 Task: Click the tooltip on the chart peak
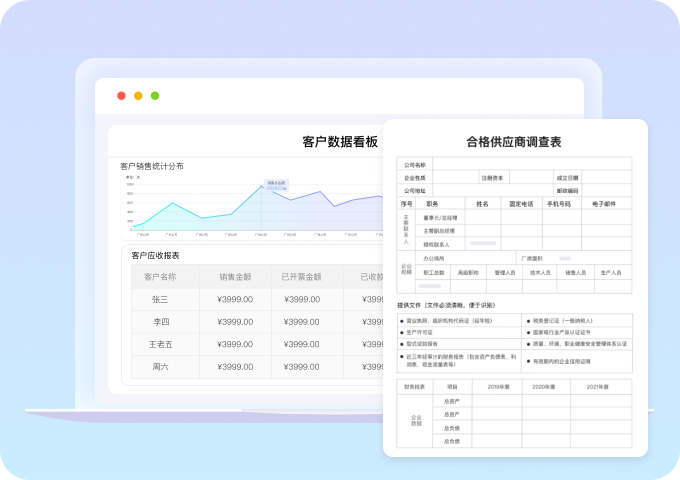pos(275,183)
